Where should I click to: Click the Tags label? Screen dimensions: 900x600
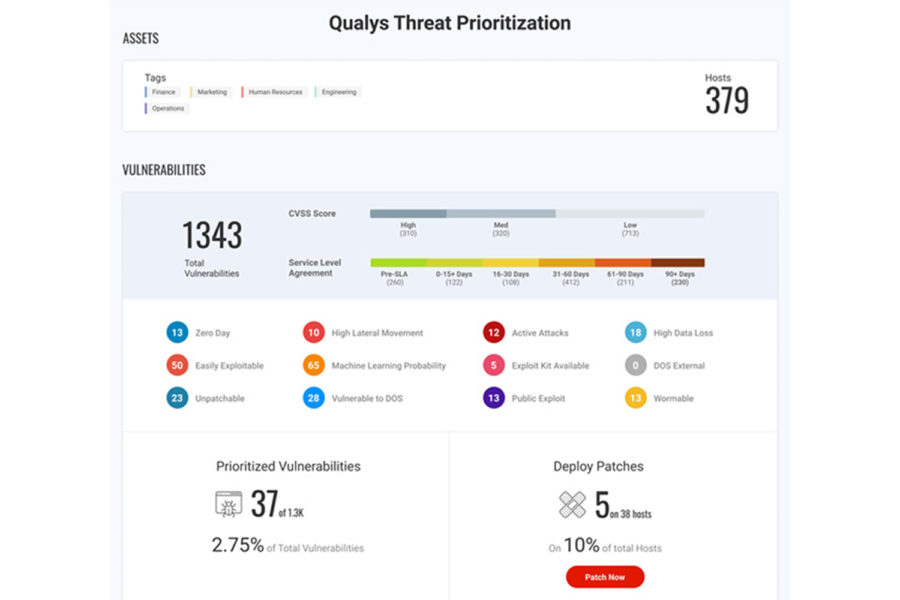pos(155,78)
